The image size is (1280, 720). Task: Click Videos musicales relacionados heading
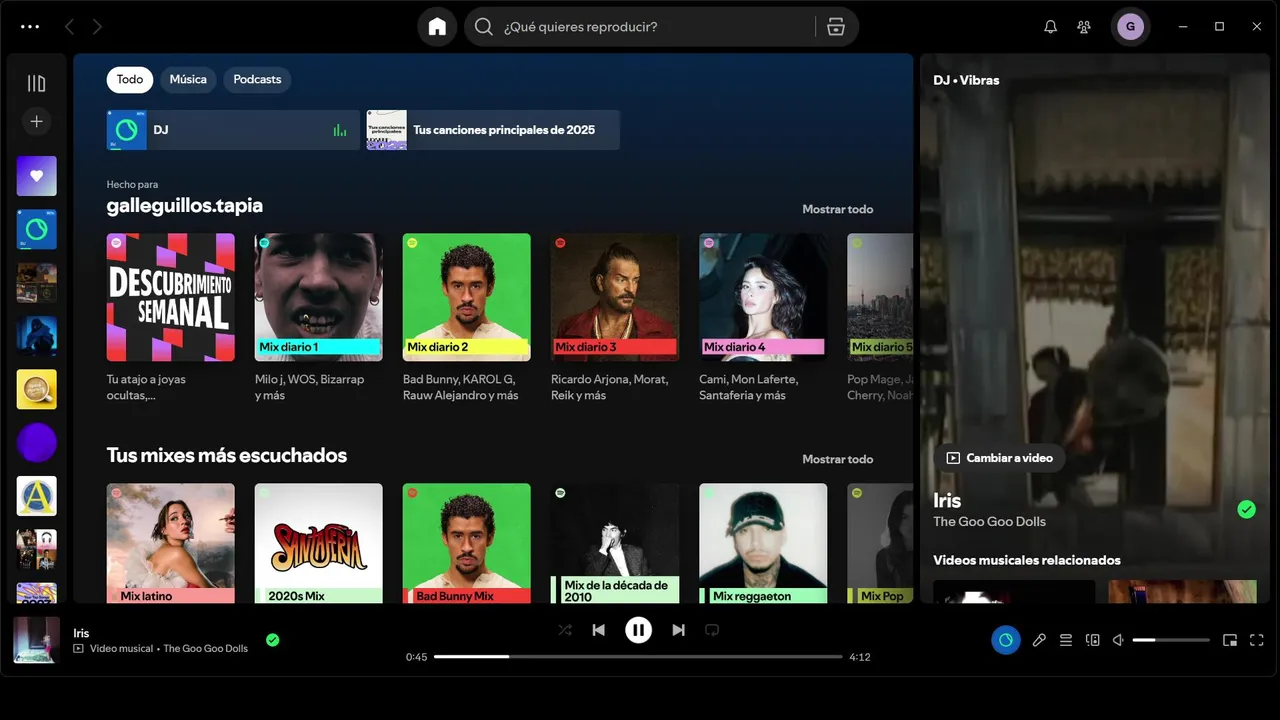(1027, 560)
